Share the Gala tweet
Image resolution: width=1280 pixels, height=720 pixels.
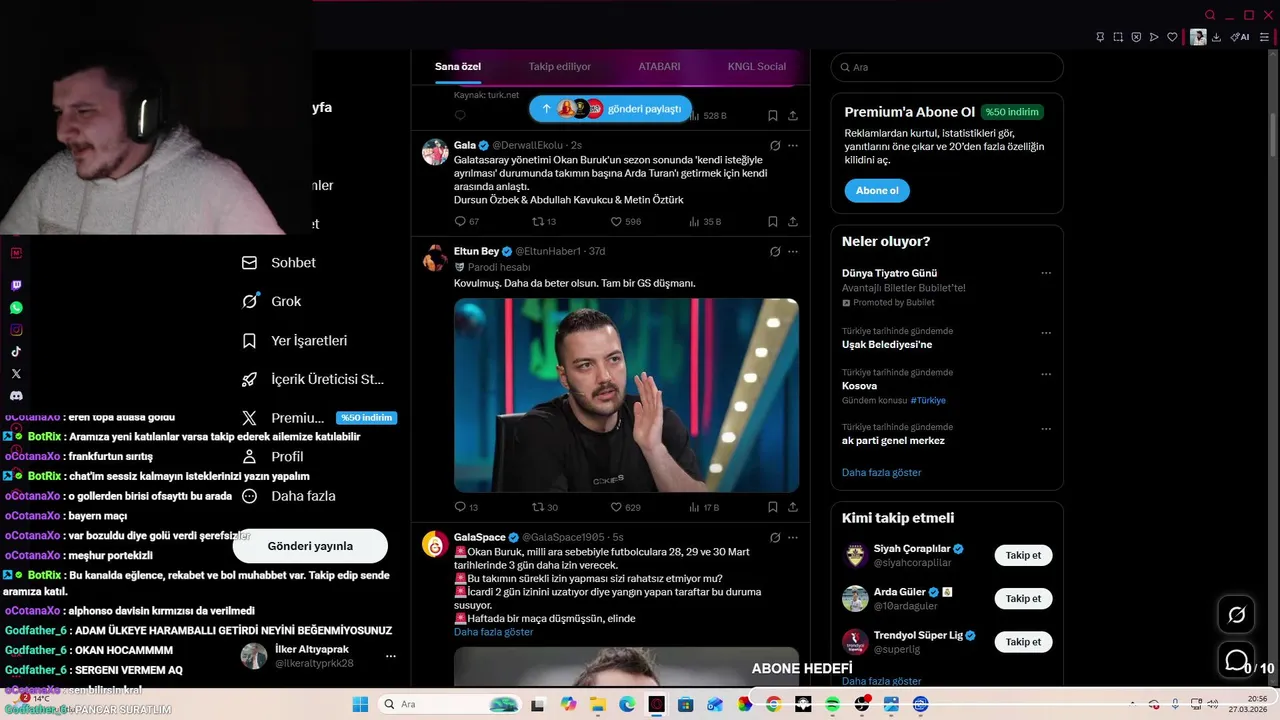click(x=793, y=222)
